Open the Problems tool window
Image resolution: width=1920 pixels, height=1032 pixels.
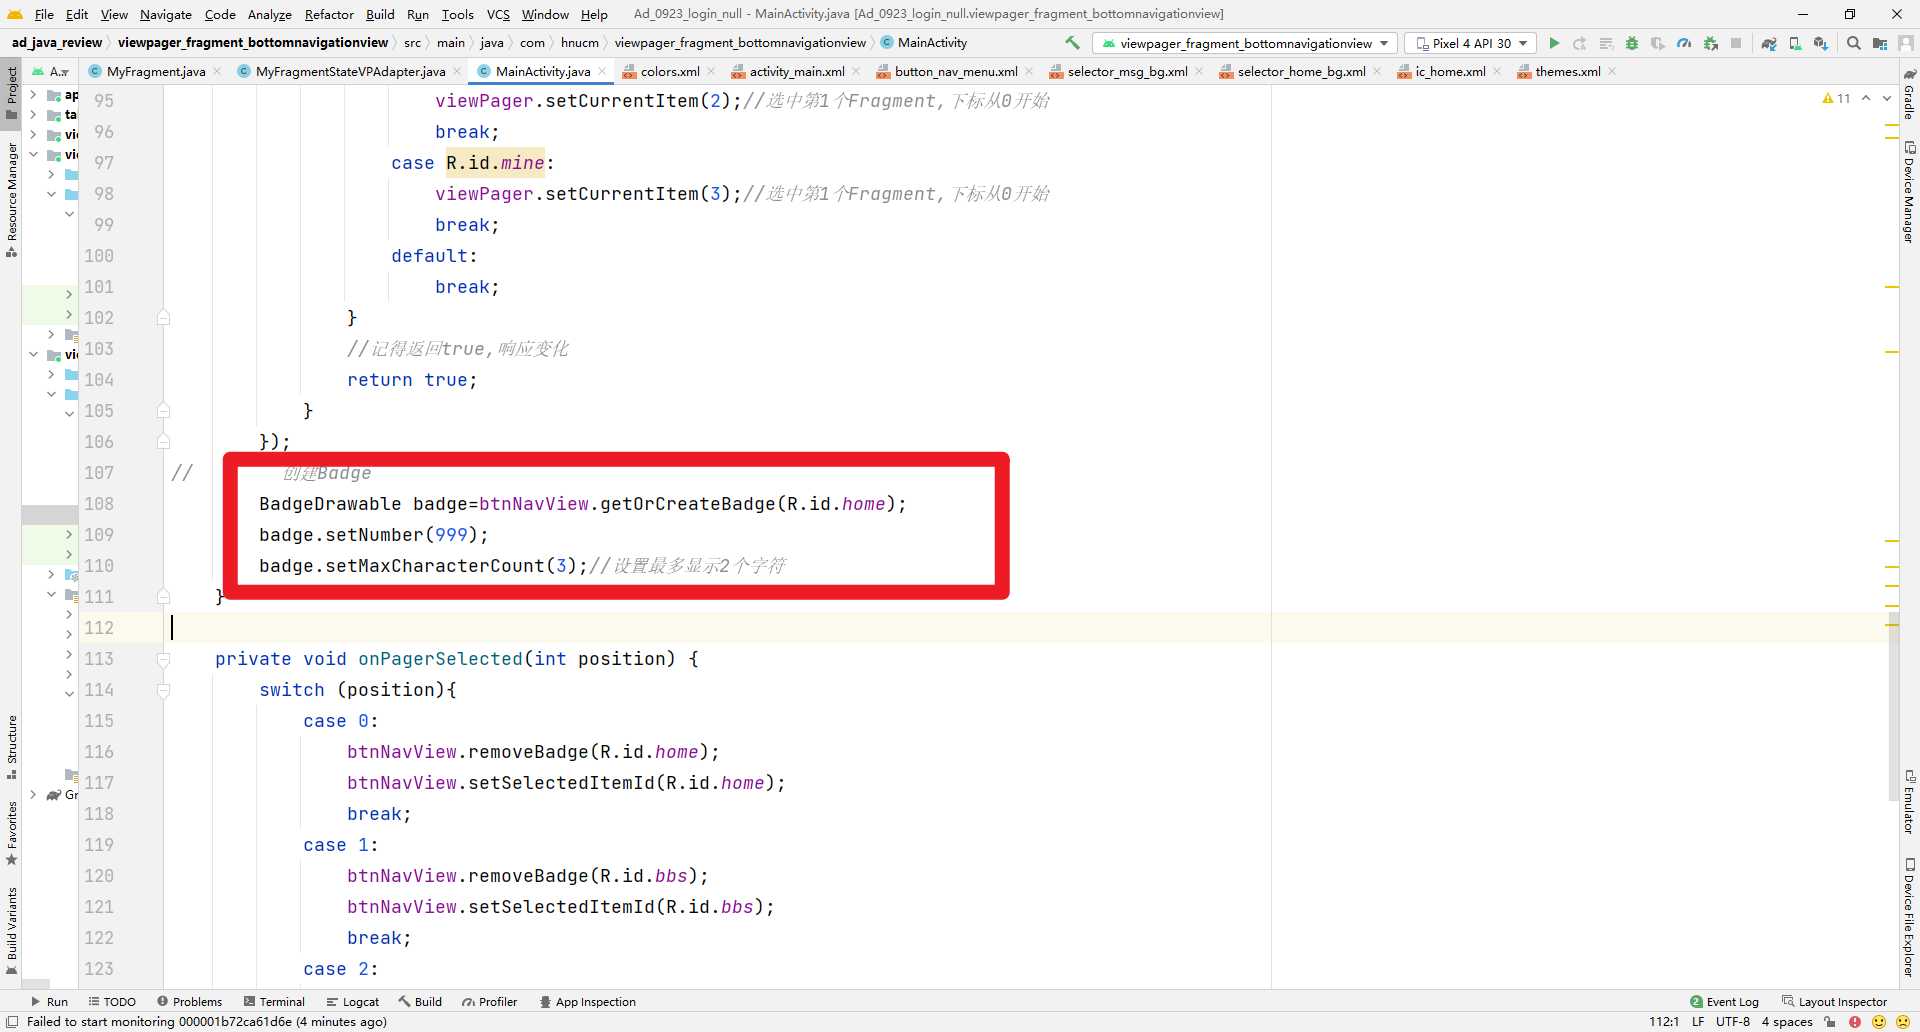pos(189,1002)
